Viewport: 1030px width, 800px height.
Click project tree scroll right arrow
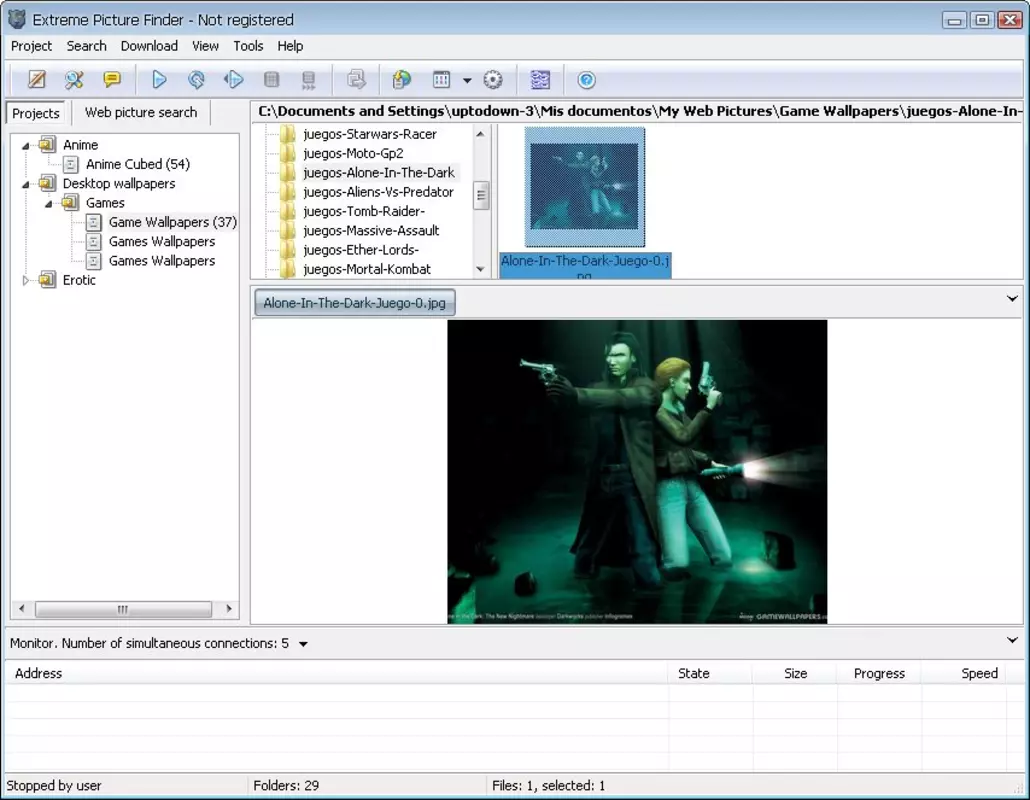(x=229, y=609)
